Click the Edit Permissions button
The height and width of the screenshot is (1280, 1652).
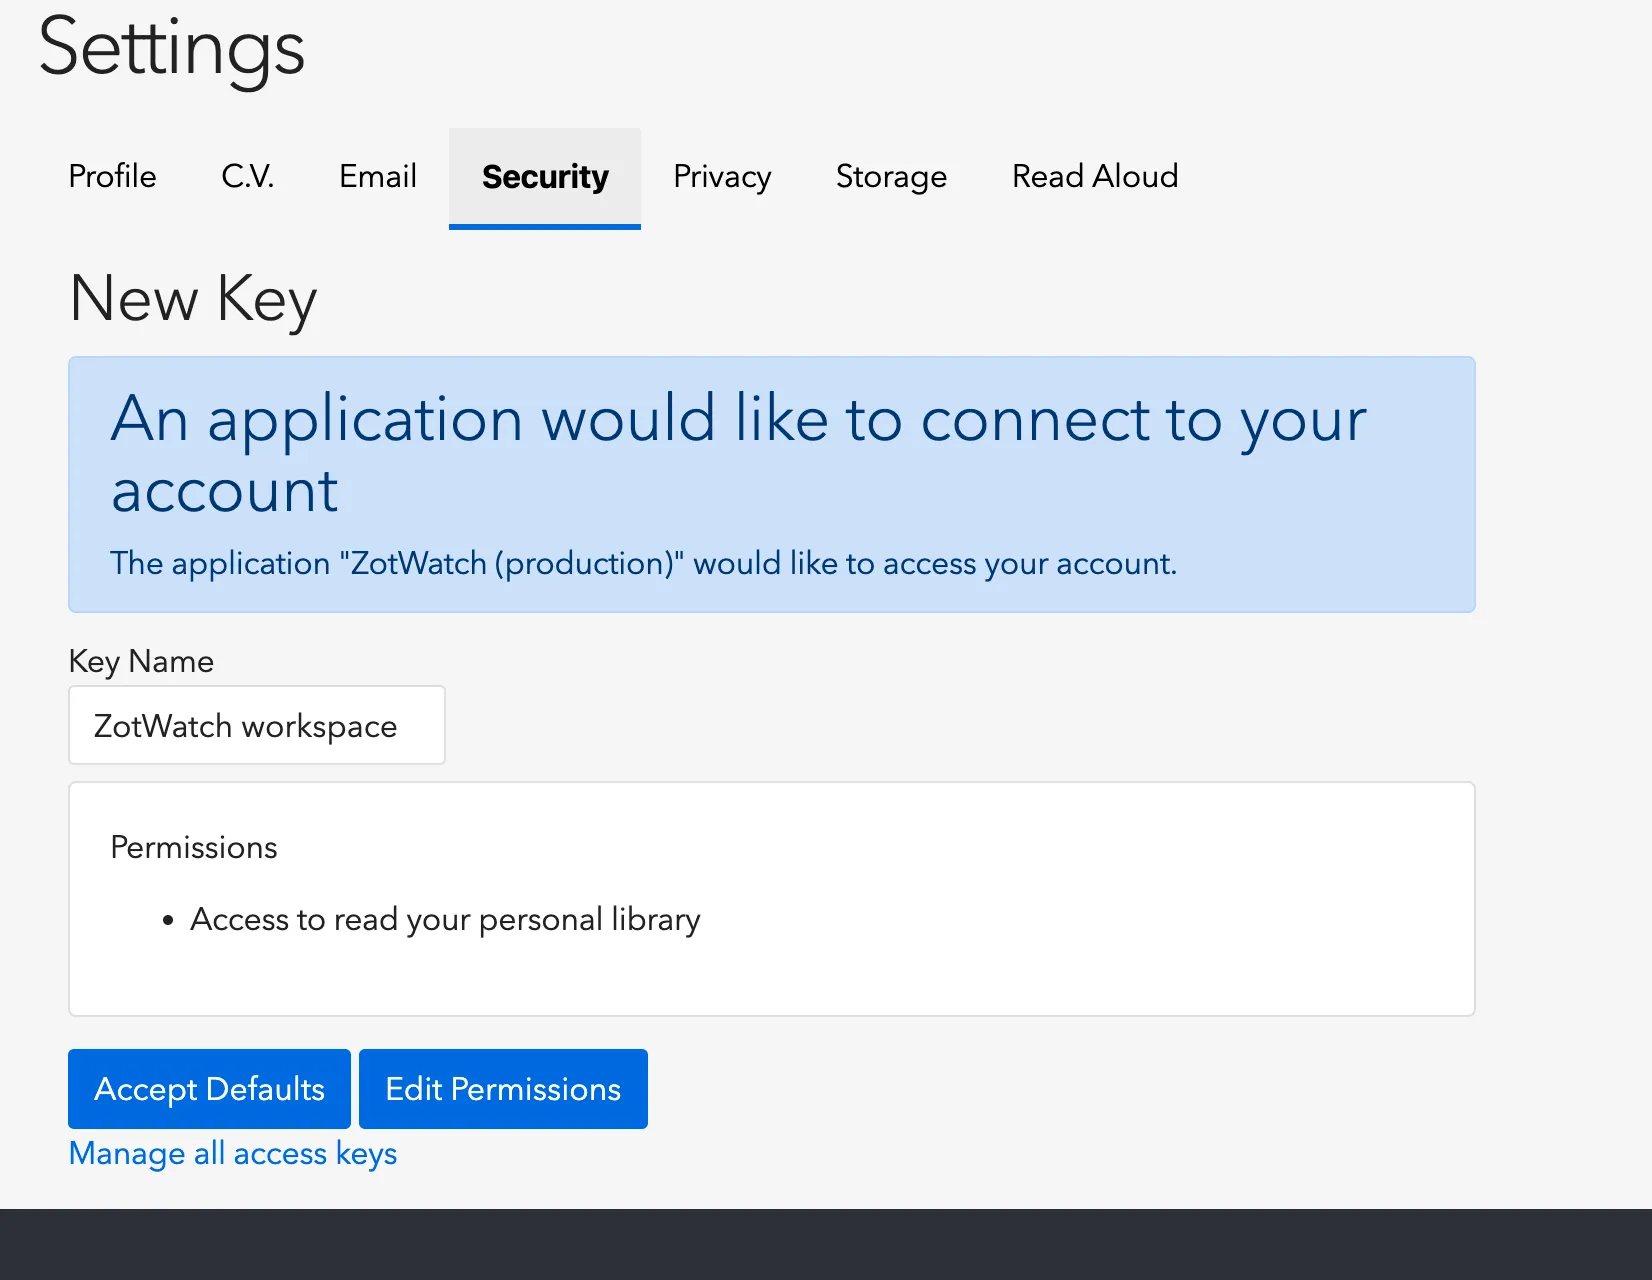pos(503,1089)
